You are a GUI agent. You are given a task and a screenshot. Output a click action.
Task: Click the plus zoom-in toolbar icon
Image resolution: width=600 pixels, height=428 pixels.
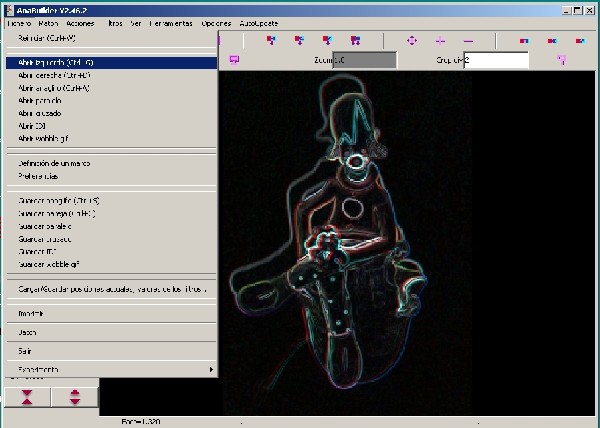[x=440, y=41]
